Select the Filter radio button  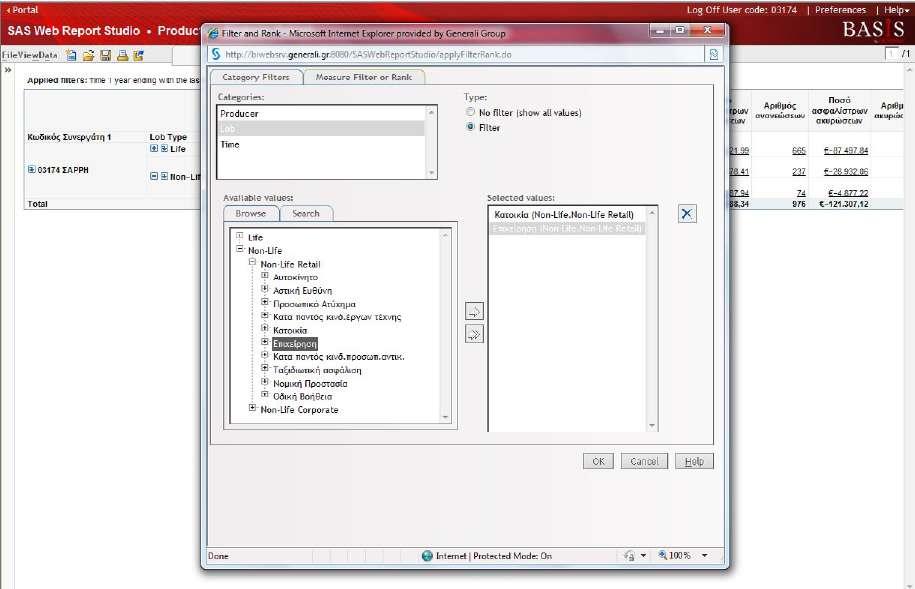click(470, 127)
